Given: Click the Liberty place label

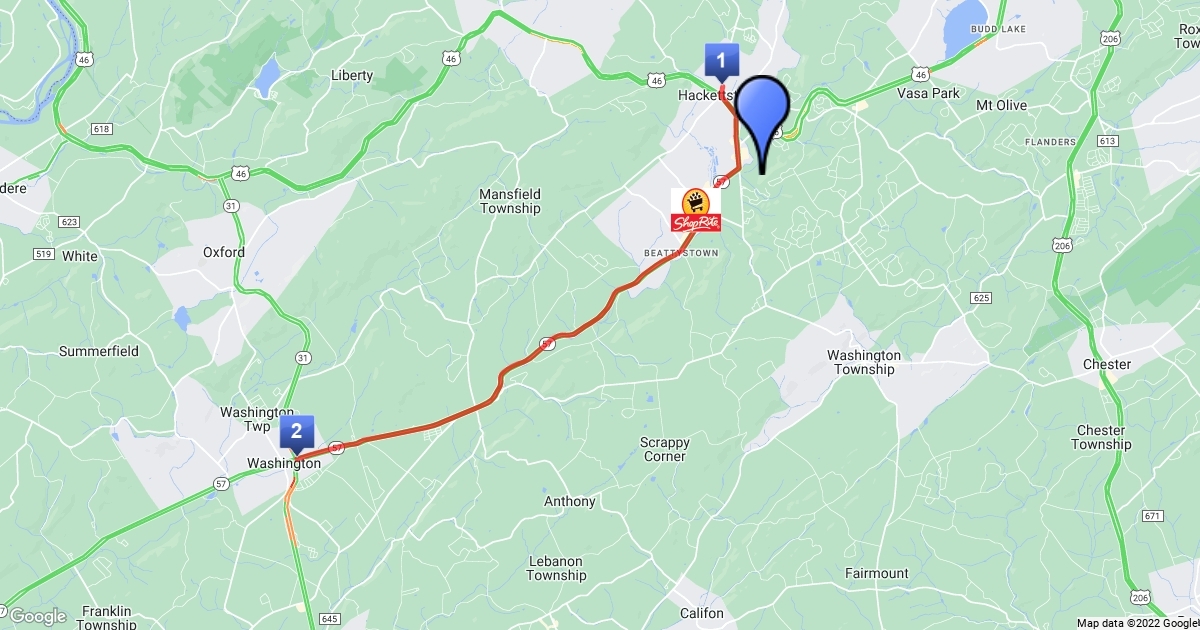Looking at the screenshot, I should coord(352,75).
